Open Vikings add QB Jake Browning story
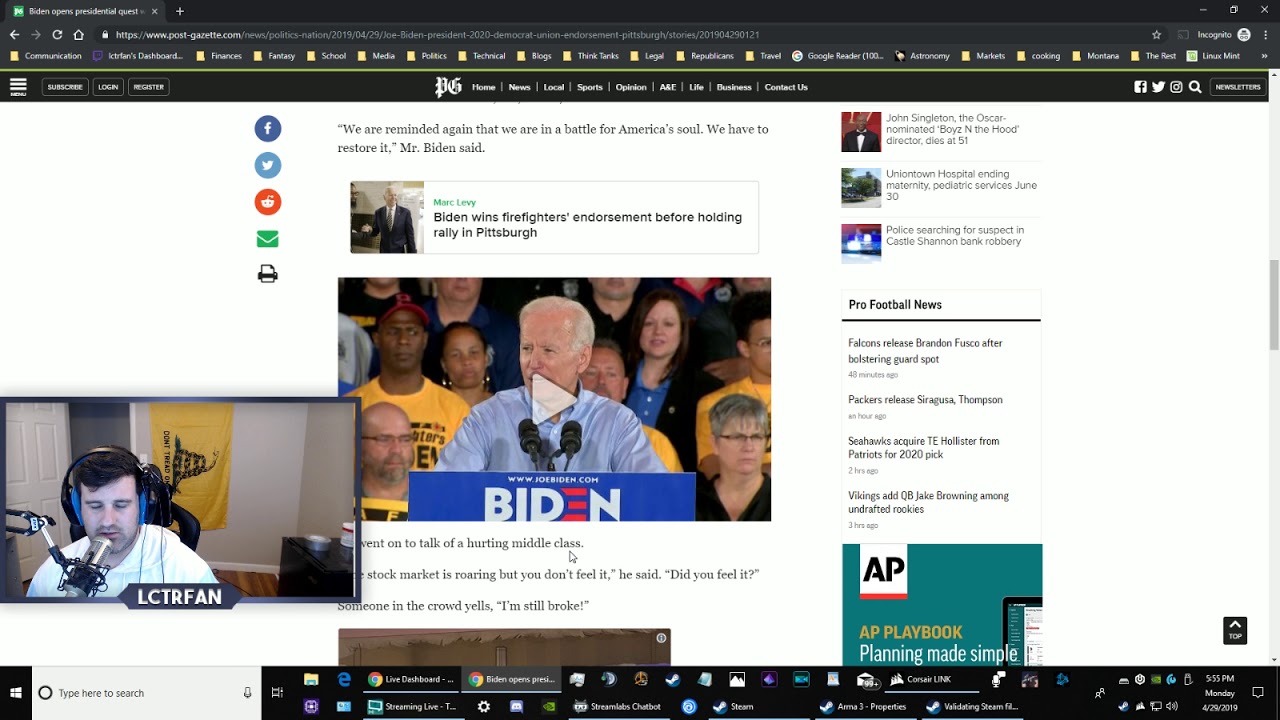The width and height of the screenshot is (1280, 720). [x=928, y=502]
